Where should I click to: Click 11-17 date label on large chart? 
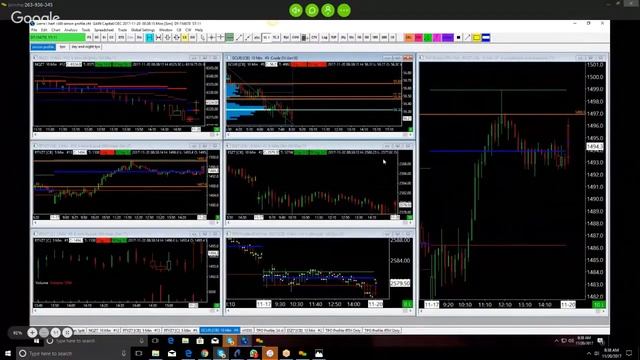(431, 304)
